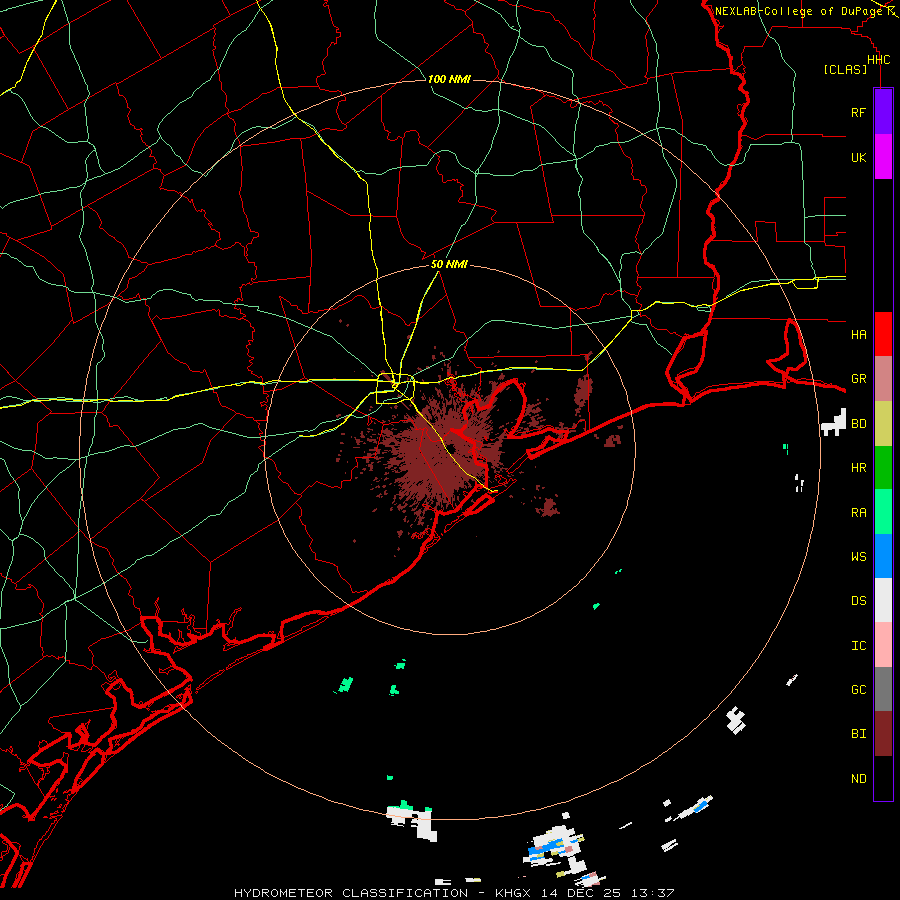The height and width of the screenshot is (900, 900).
Task: Click the UK legend label
Action: 858,157
